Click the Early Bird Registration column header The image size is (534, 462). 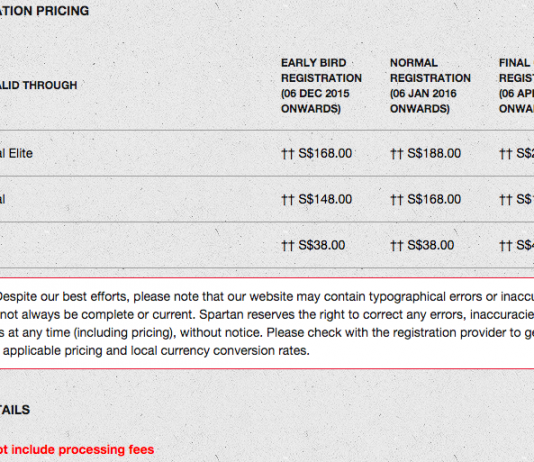[321, 85]
